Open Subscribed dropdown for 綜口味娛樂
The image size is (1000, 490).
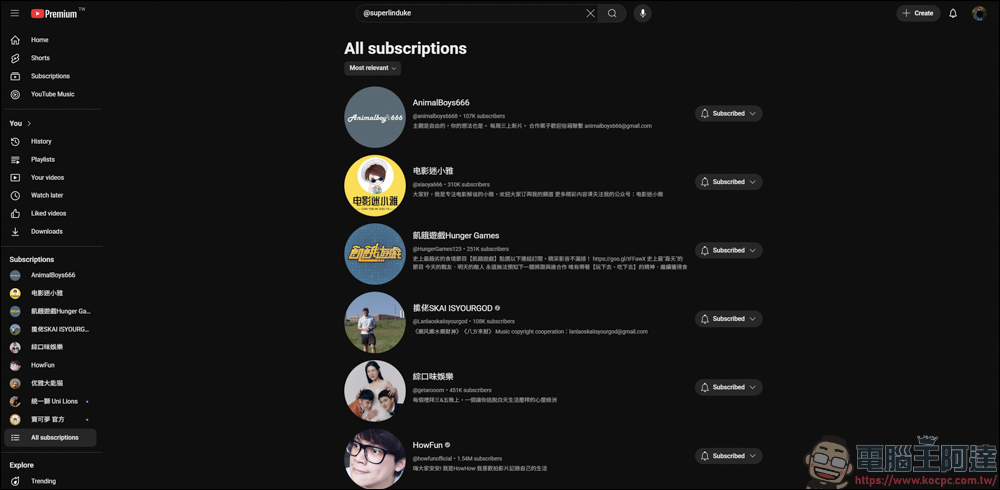coord(728,387)
